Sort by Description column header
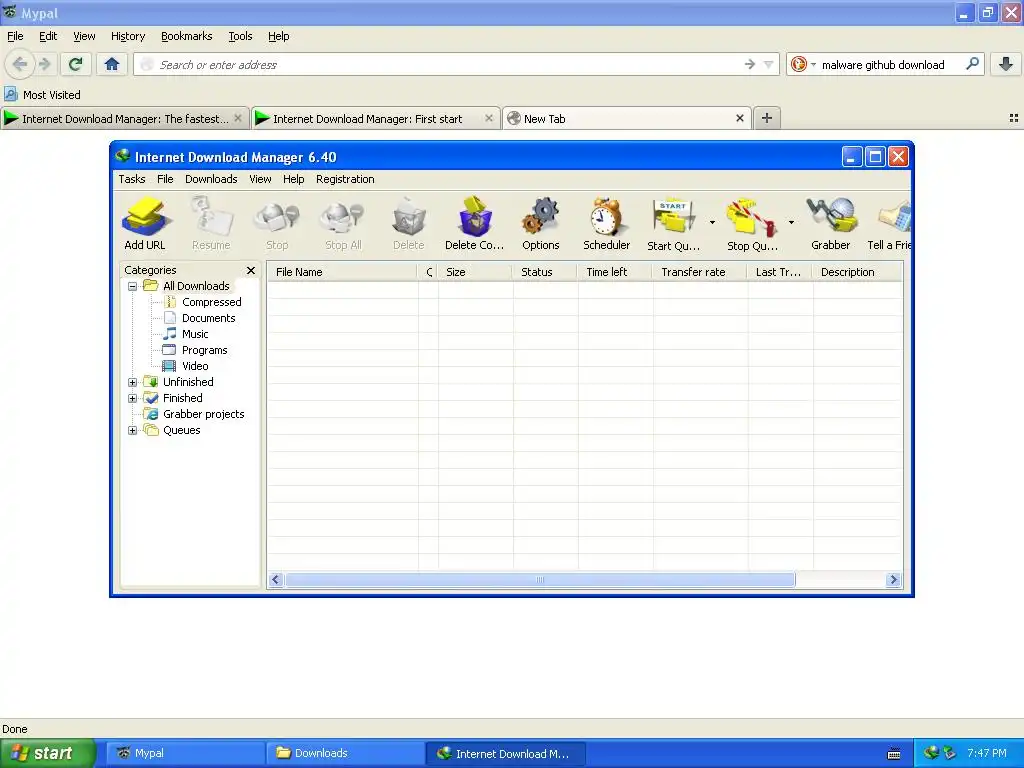The width and height of the screenshot is (1024, 768). tap(857, 272)
